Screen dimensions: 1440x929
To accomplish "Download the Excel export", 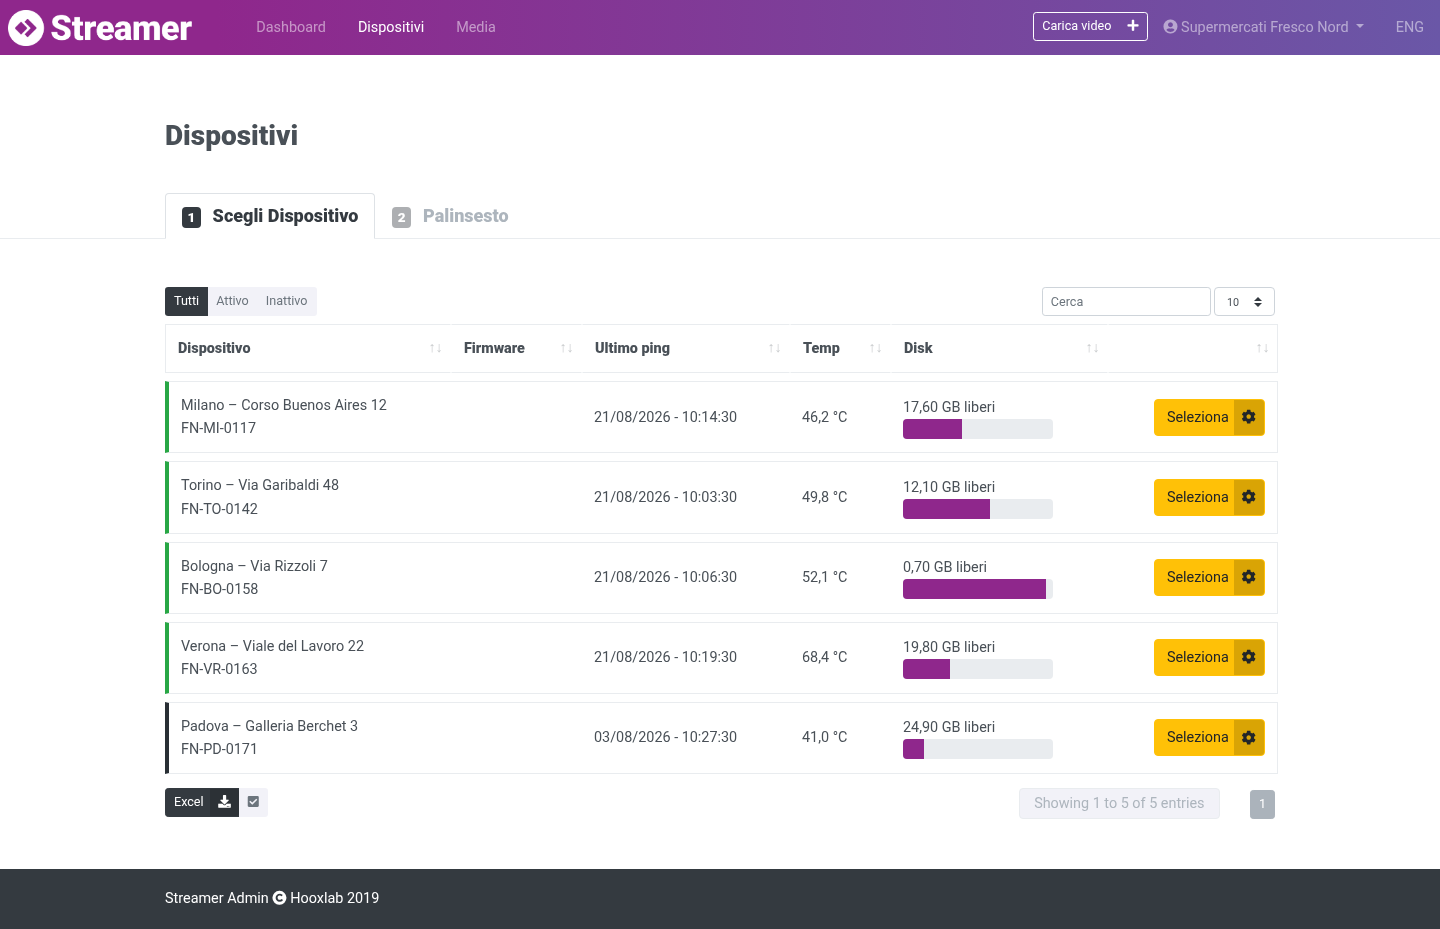I will [202, 802].
